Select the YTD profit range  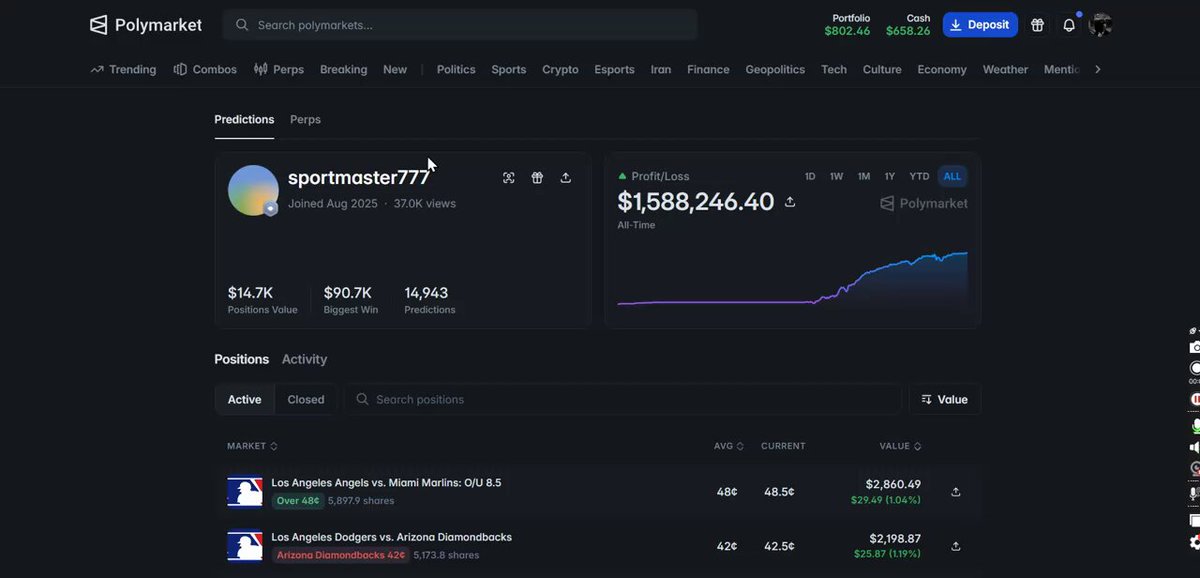click(x=919, y=177)
